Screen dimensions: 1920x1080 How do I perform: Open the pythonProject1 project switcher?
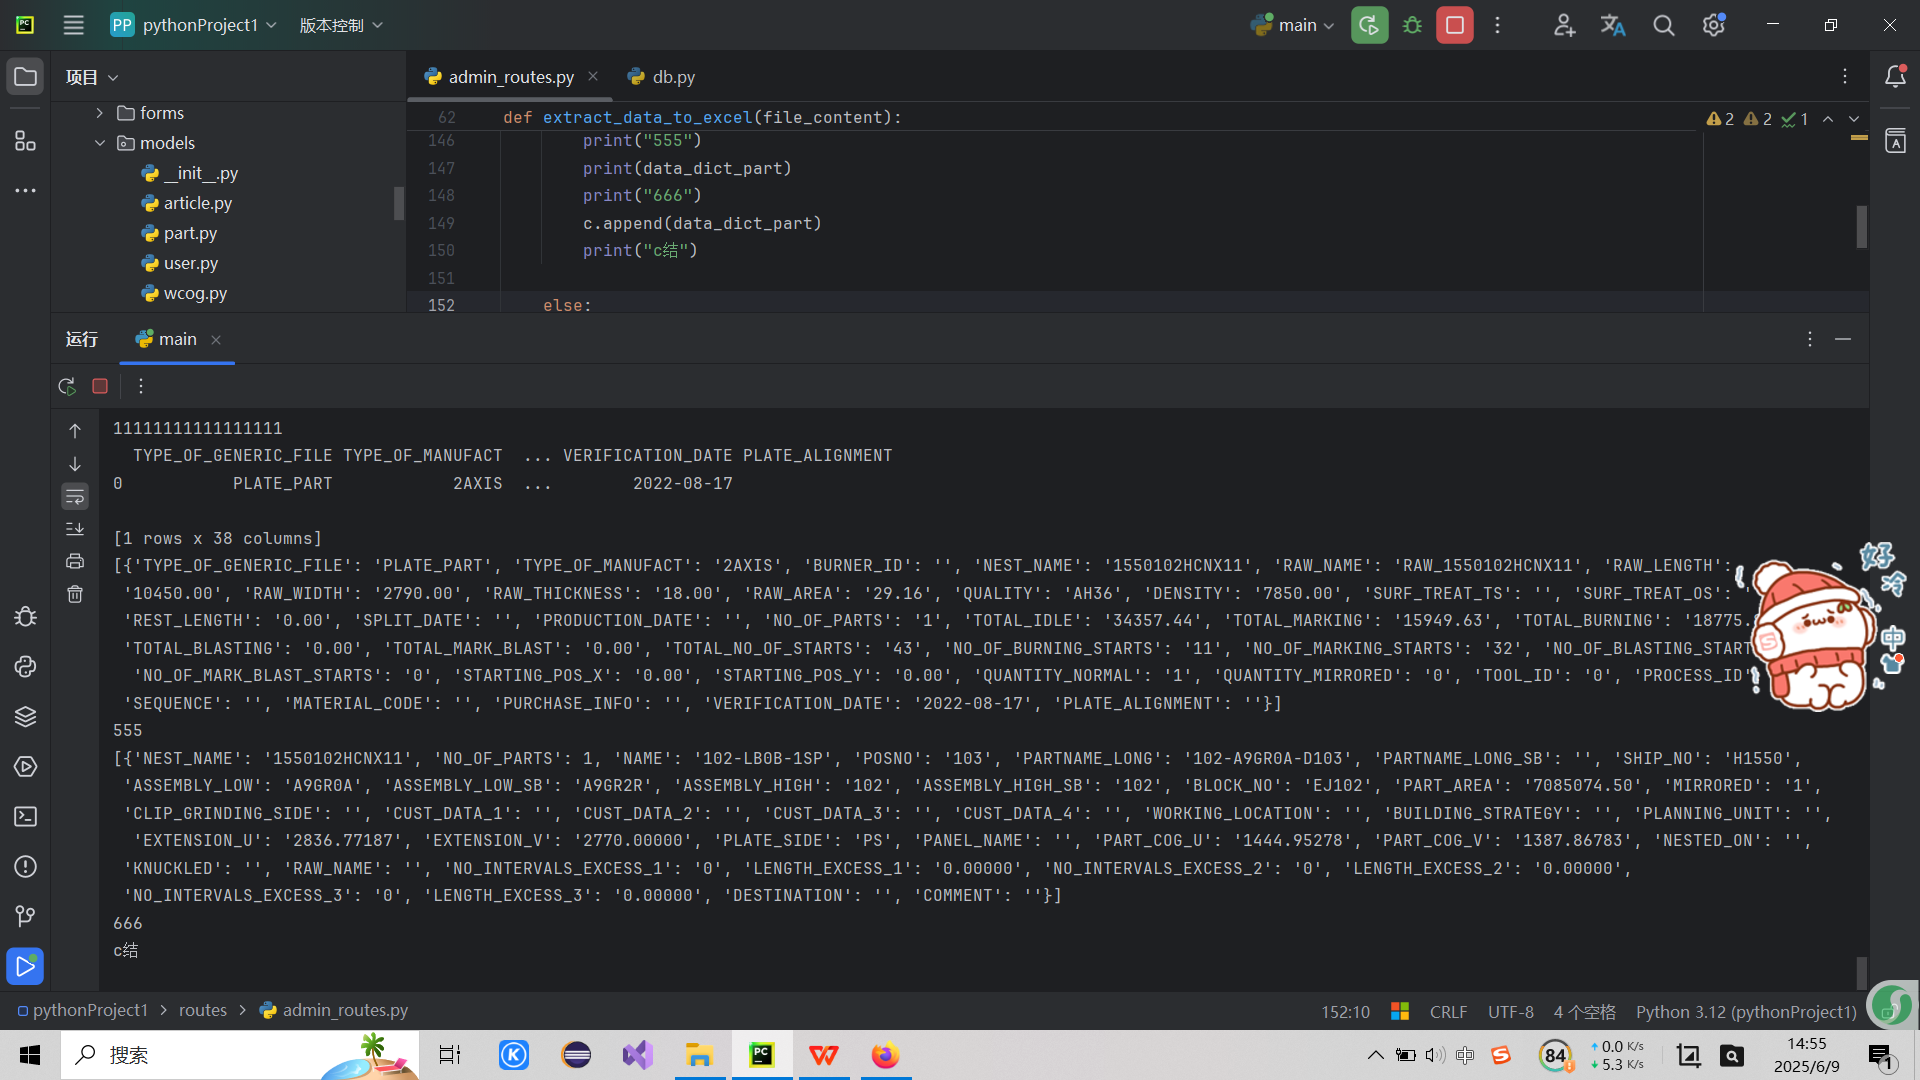point(193,25)
